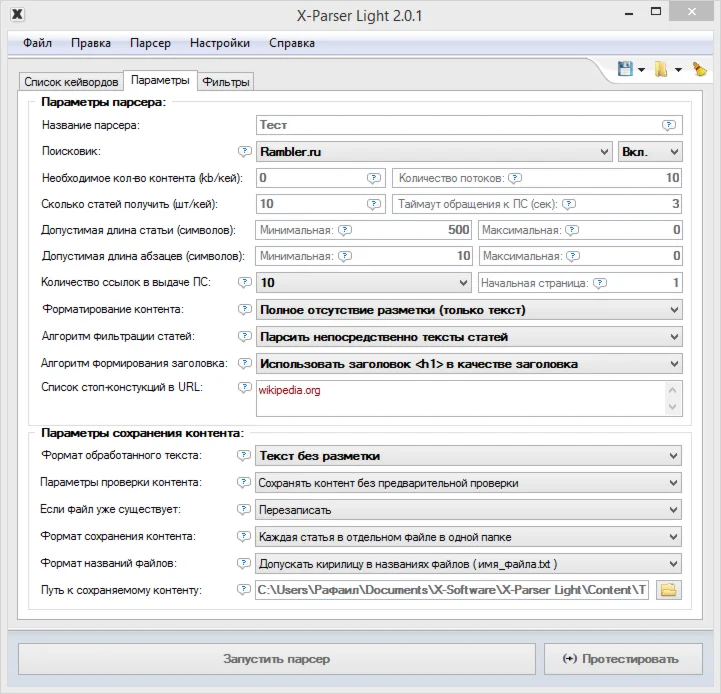The width and height of the screenshot is (721, 694).
Task: Expand the Вкл. on/off dropdown
Action: pyautogui.click(x=650, y=152)
